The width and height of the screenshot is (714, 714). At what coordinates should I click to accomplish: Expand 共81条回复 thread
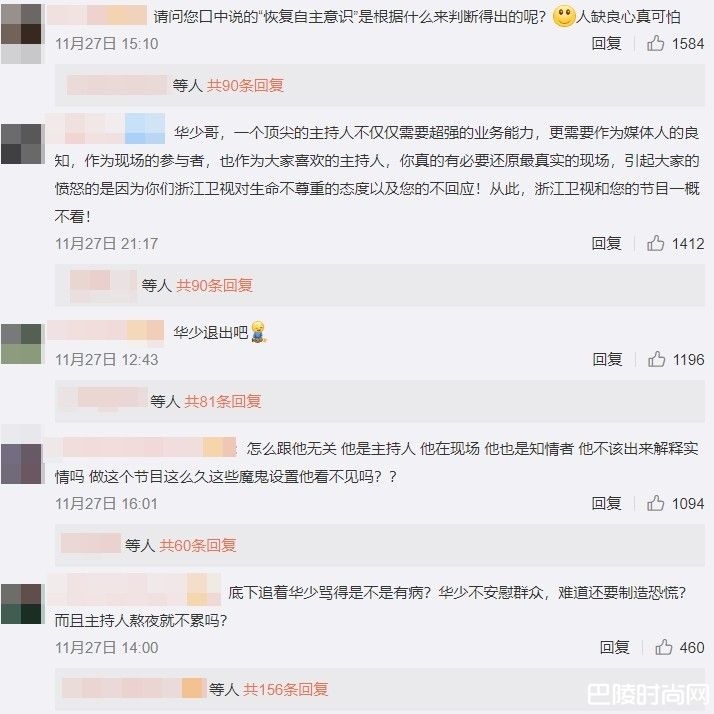click(x=223, y=401)
